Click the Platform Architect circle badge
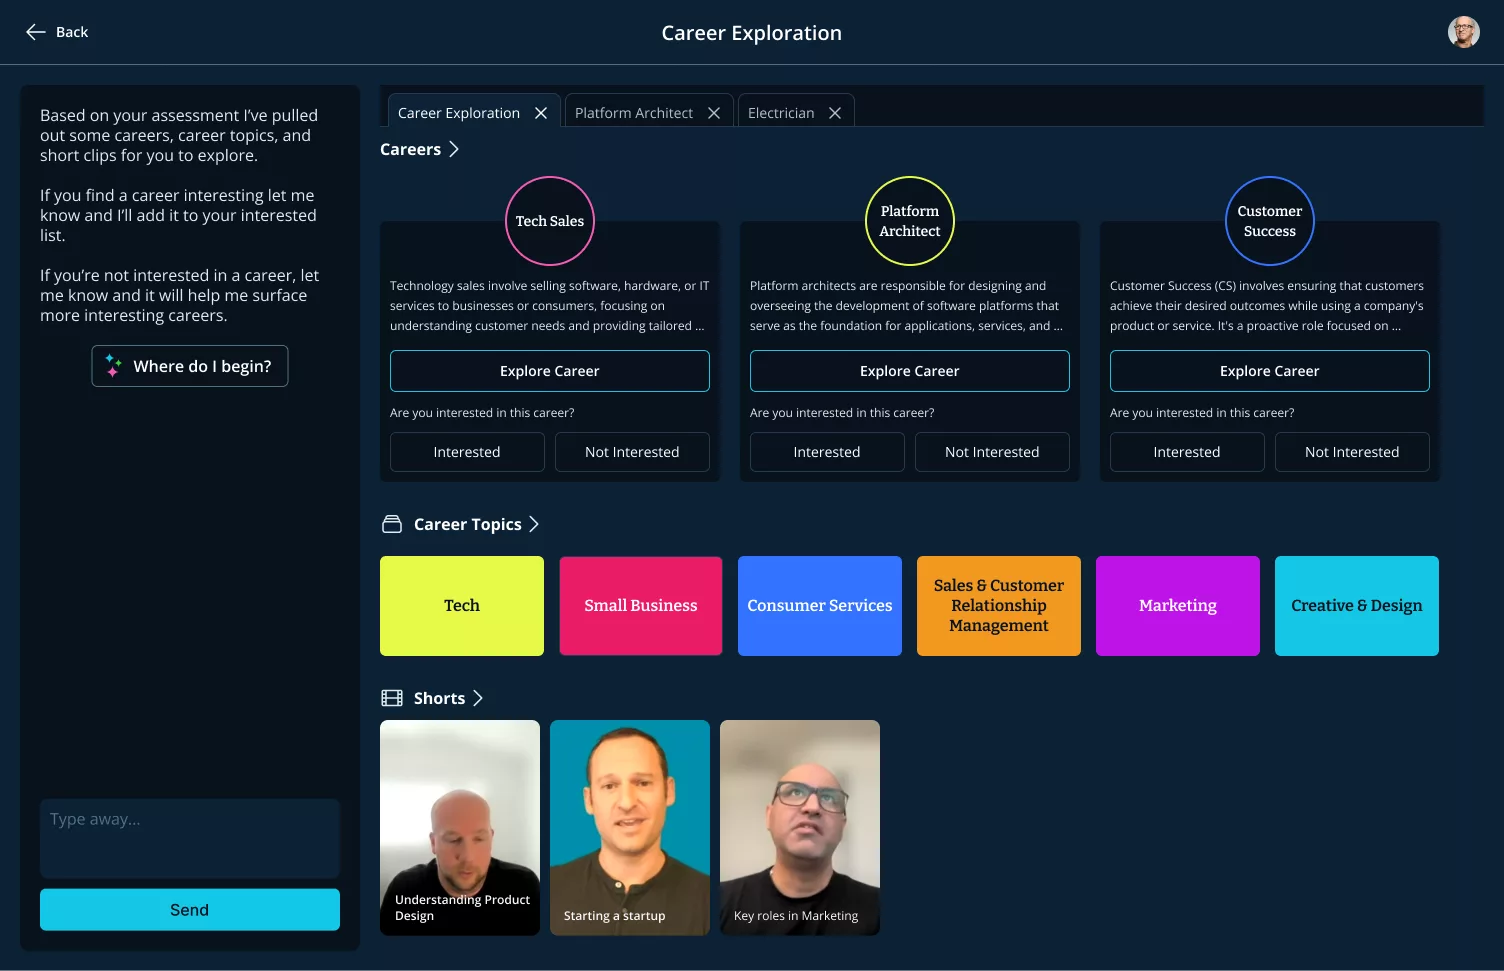This screenshot has width=1504, height=971. click(910, 221)
